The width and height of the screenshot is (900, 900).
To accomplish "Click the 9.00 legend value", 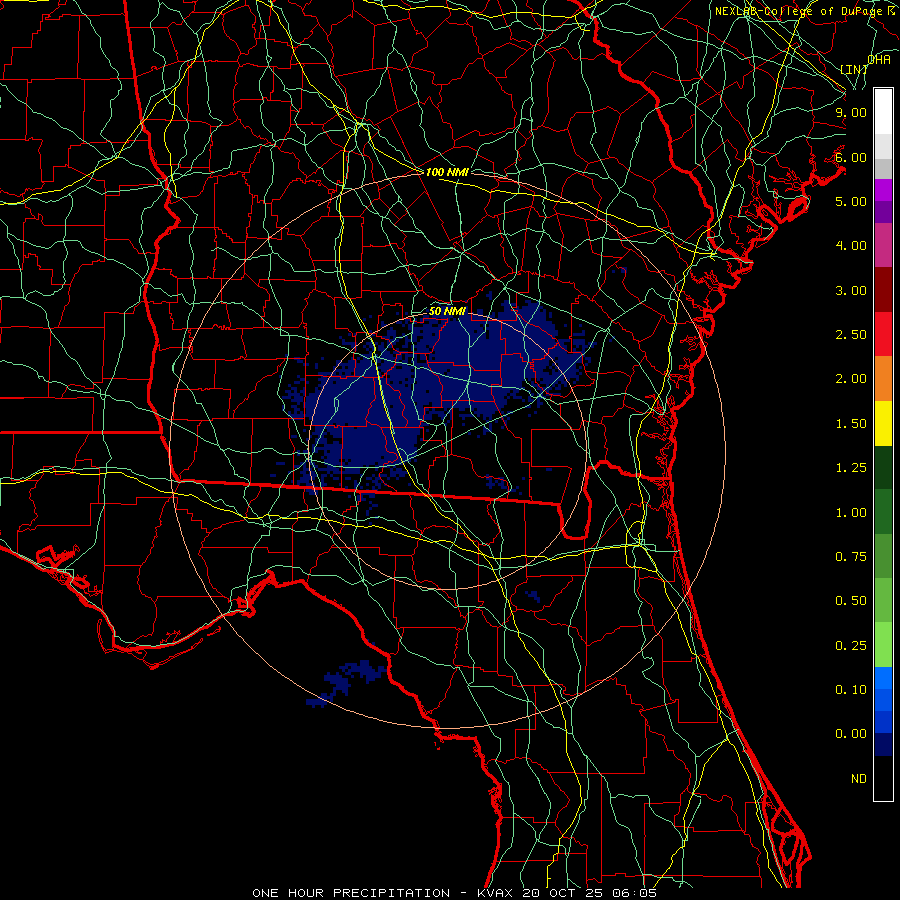I will point(851,112).
